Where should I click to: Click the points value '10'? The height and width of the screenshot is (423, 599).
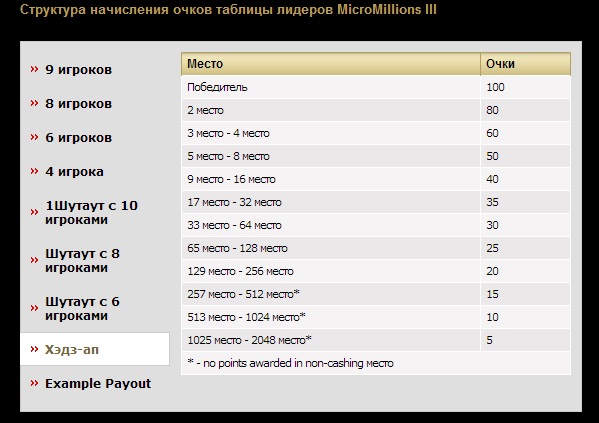pyautogui.click(x=492, y=317)
